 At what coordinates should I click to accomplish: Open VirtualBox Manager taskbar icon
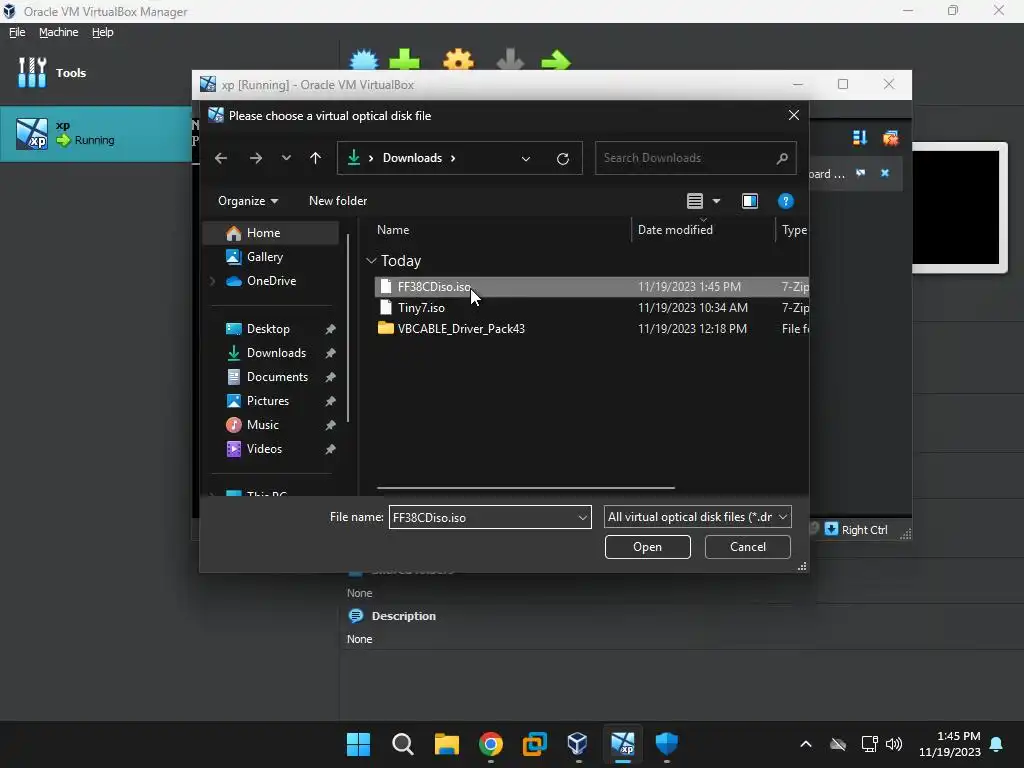click(578, 744)
